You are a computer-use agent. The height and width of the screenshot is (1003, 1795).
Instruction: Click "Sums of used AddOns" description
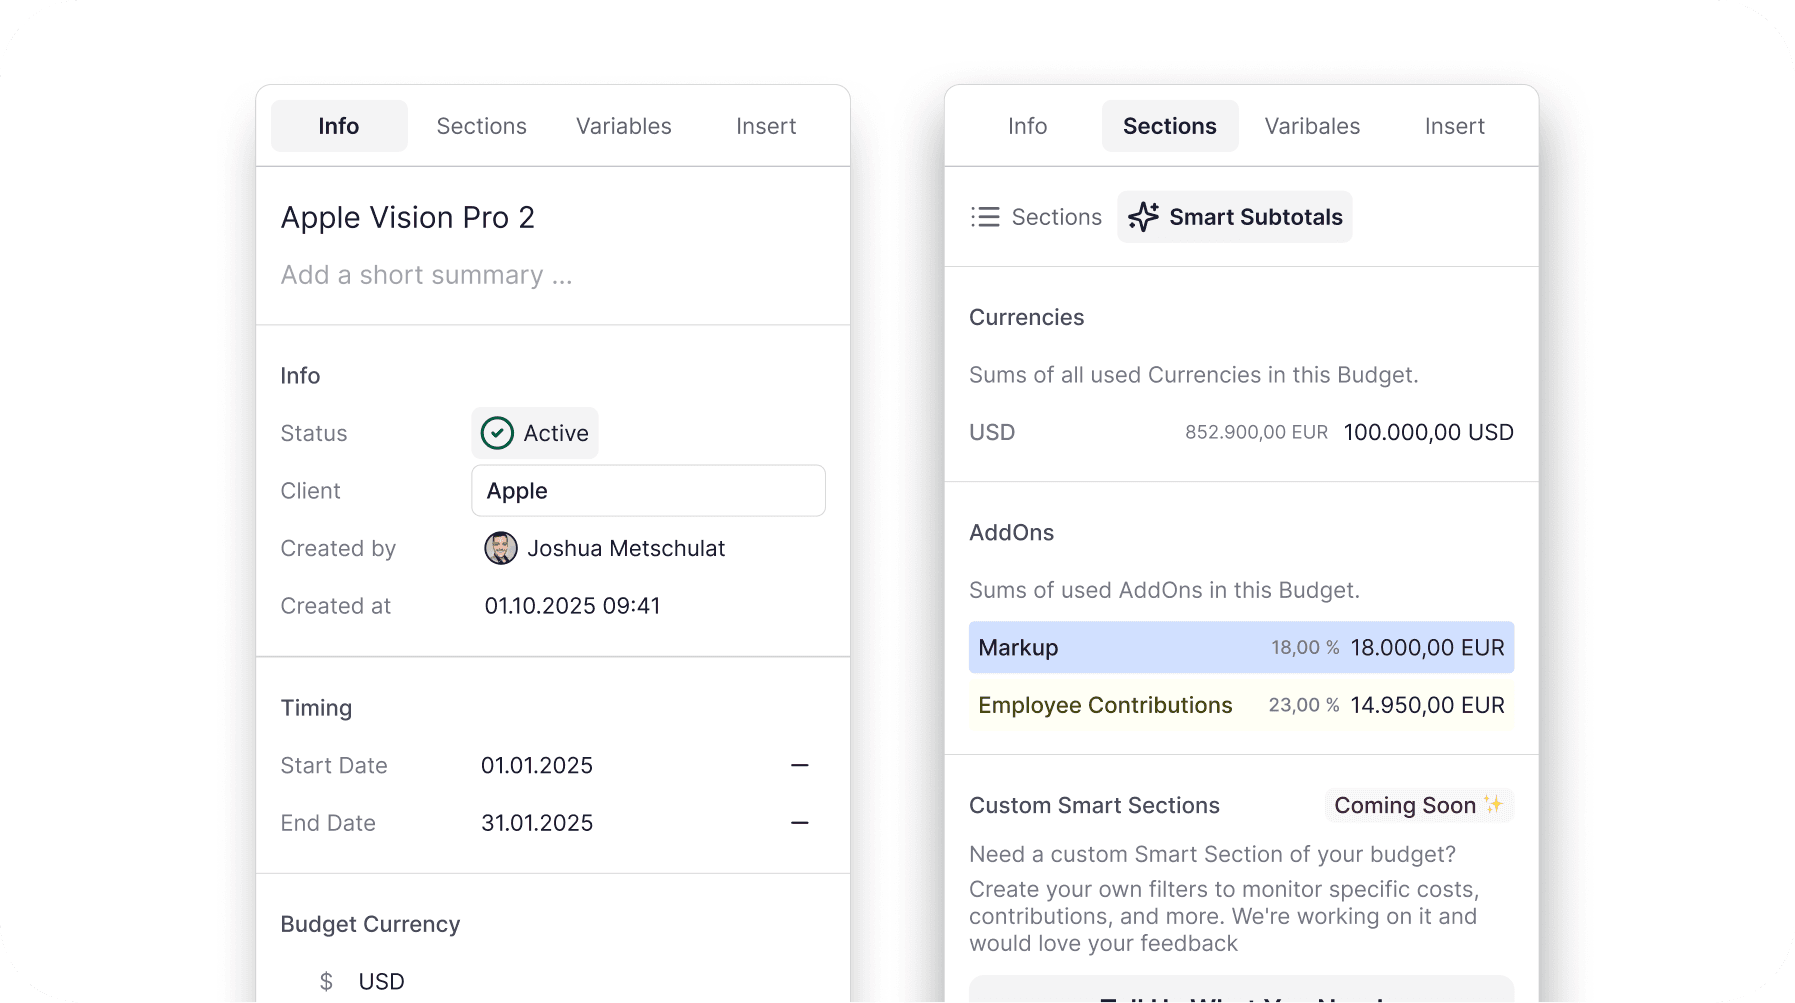1164,590
